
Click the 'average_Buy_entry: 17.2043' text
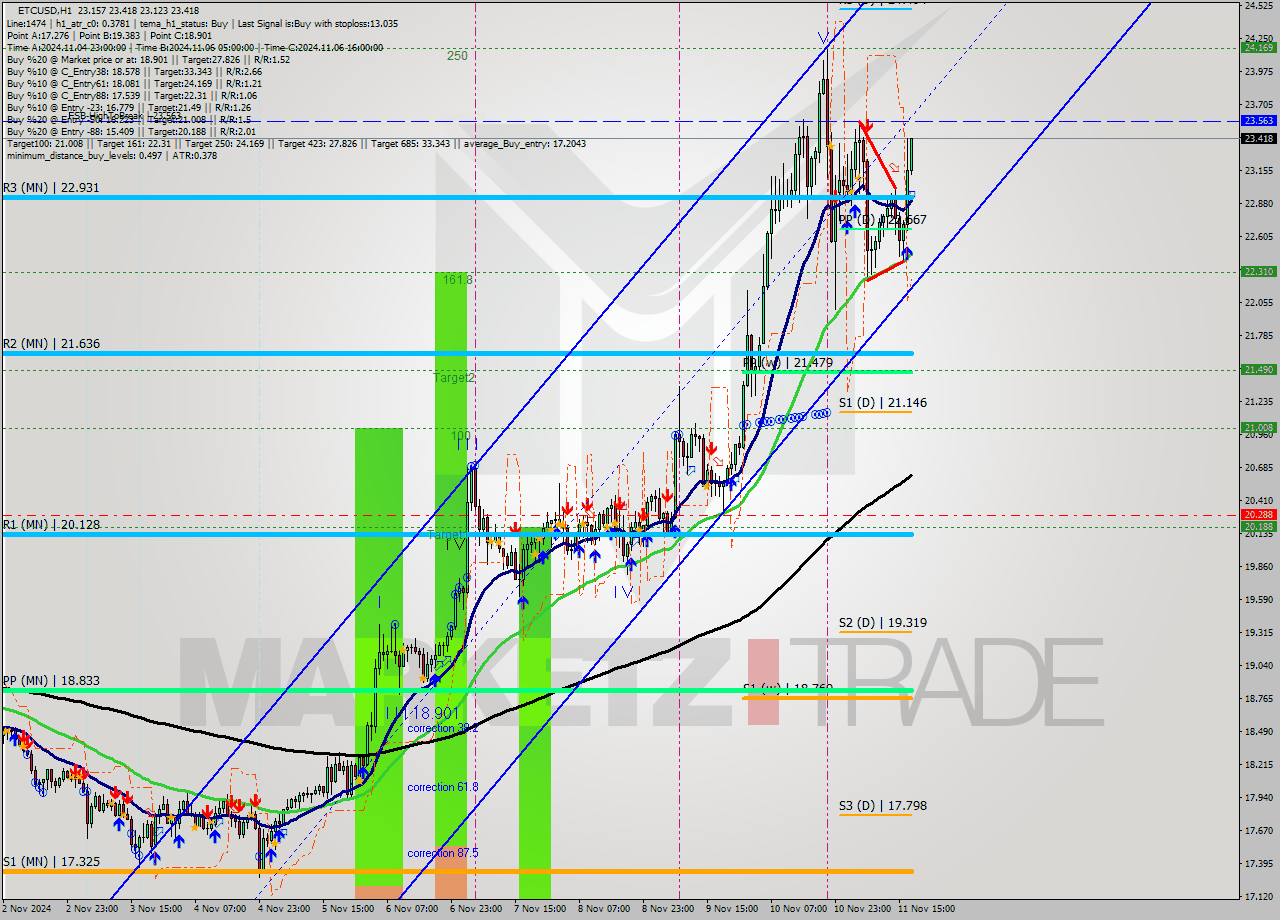525,143
